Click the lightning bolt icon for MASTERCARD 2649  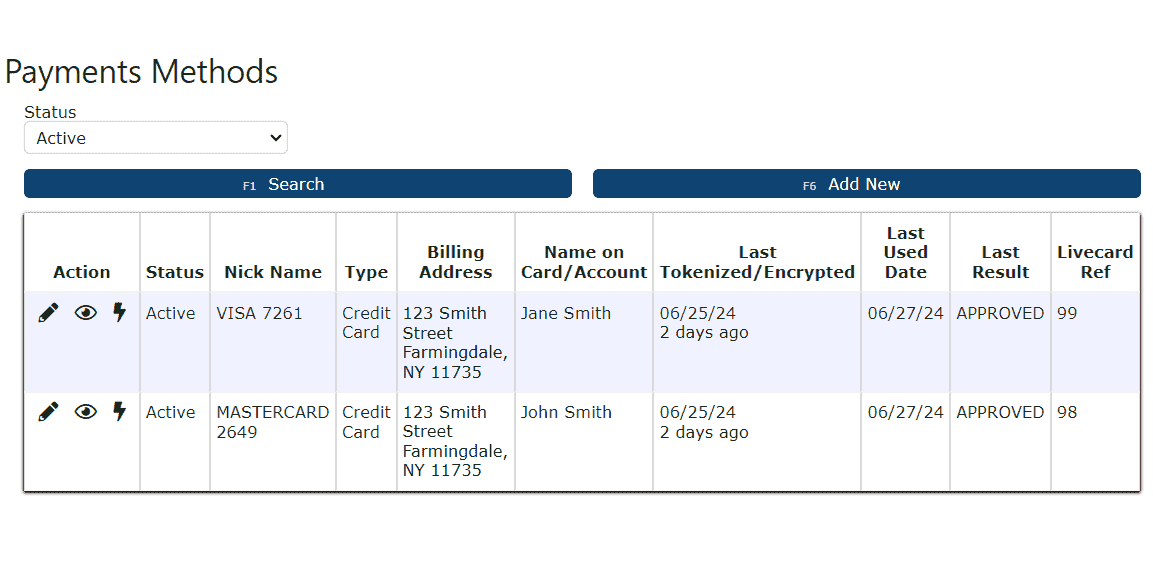pos(120,412)
